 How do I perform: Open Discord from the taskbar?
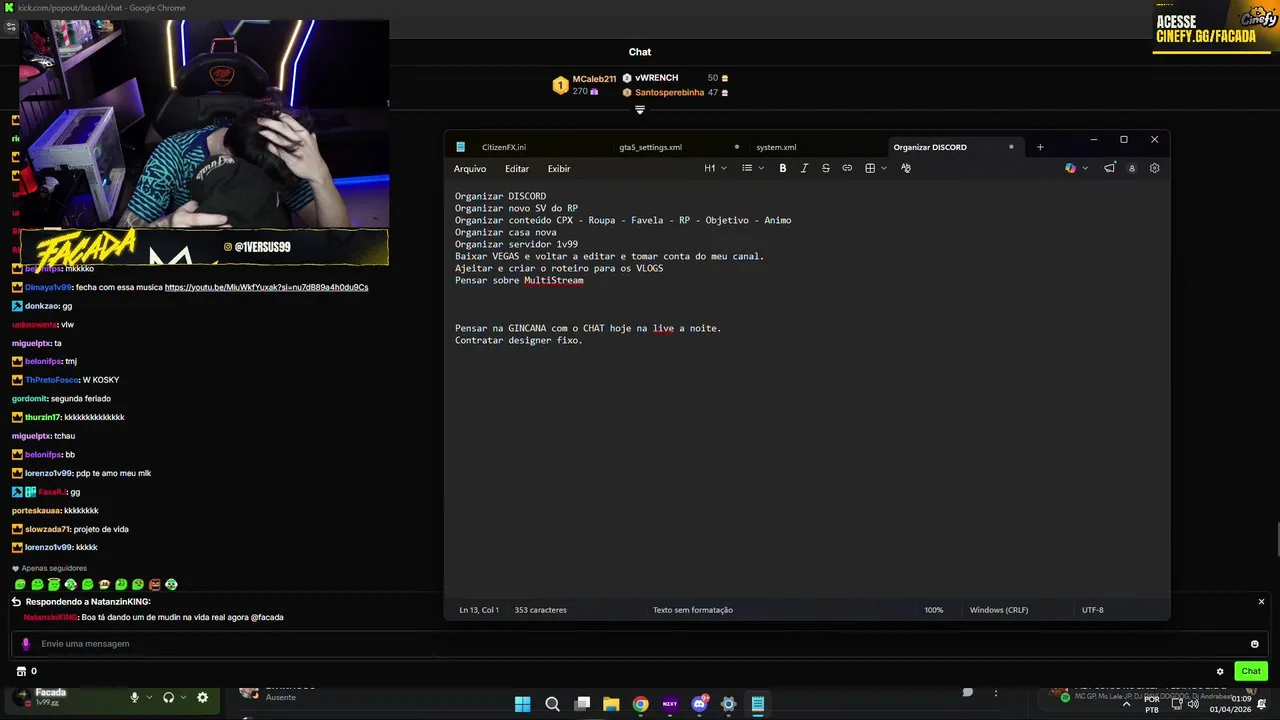click(700, 704)
